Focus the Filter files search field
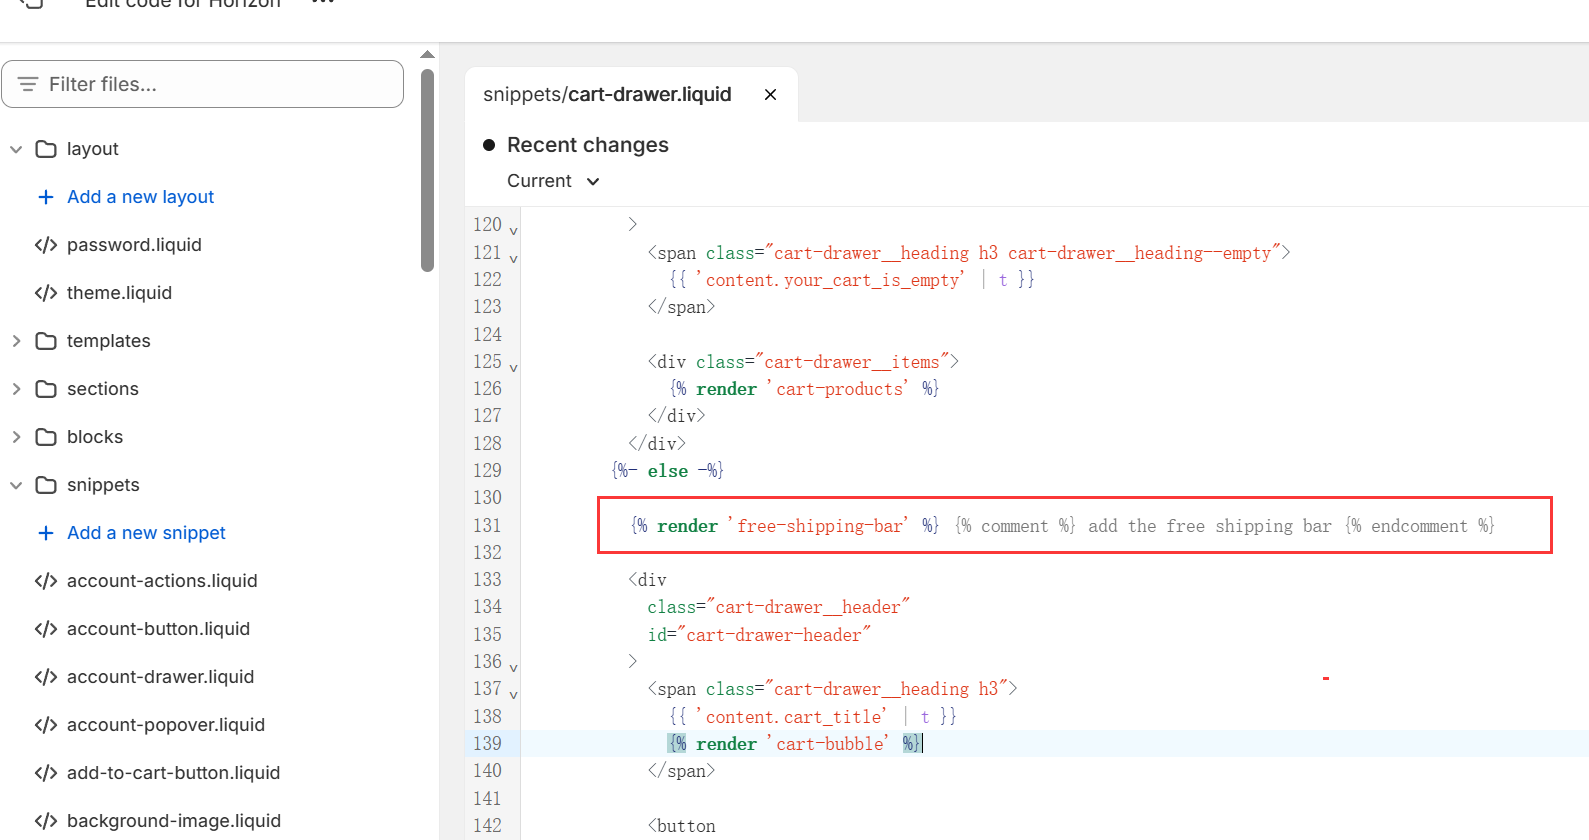 pyautogui.click(x=220, y=84)
